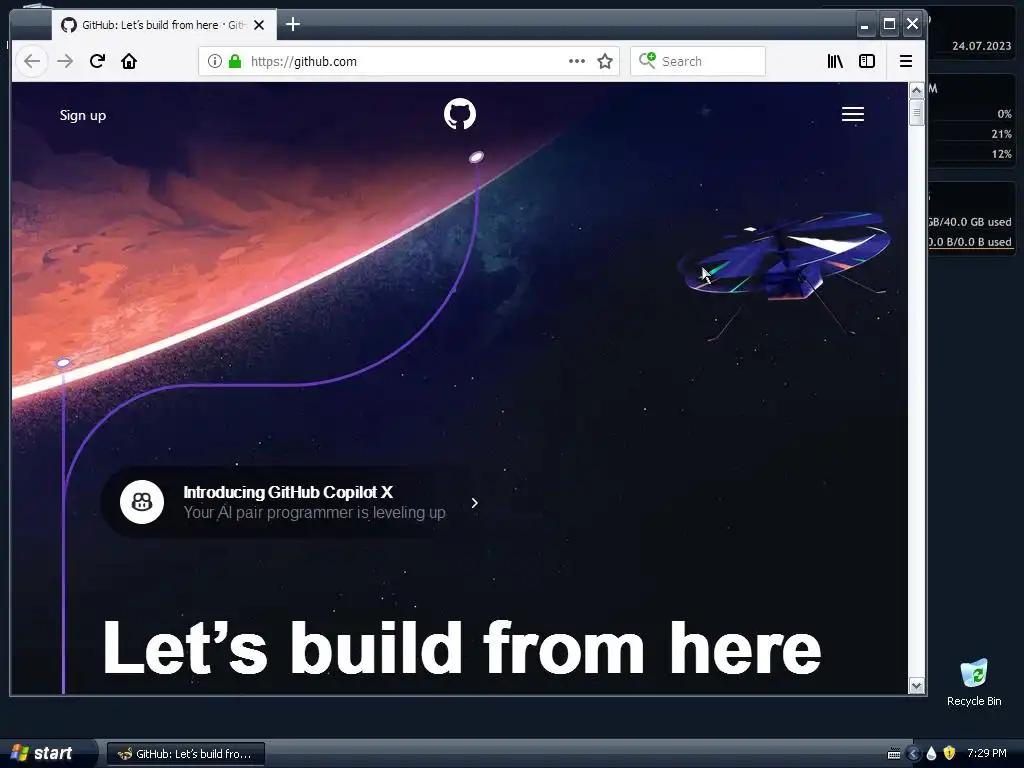Open the search engine magnifier icon
This screenshot has height=768, width=1024.
point(647,61)
